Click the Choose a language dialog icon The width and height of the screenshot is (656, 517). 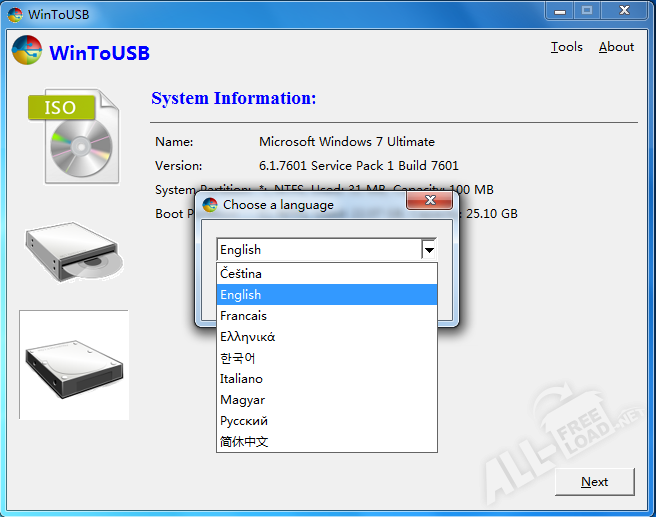[210, 205]
